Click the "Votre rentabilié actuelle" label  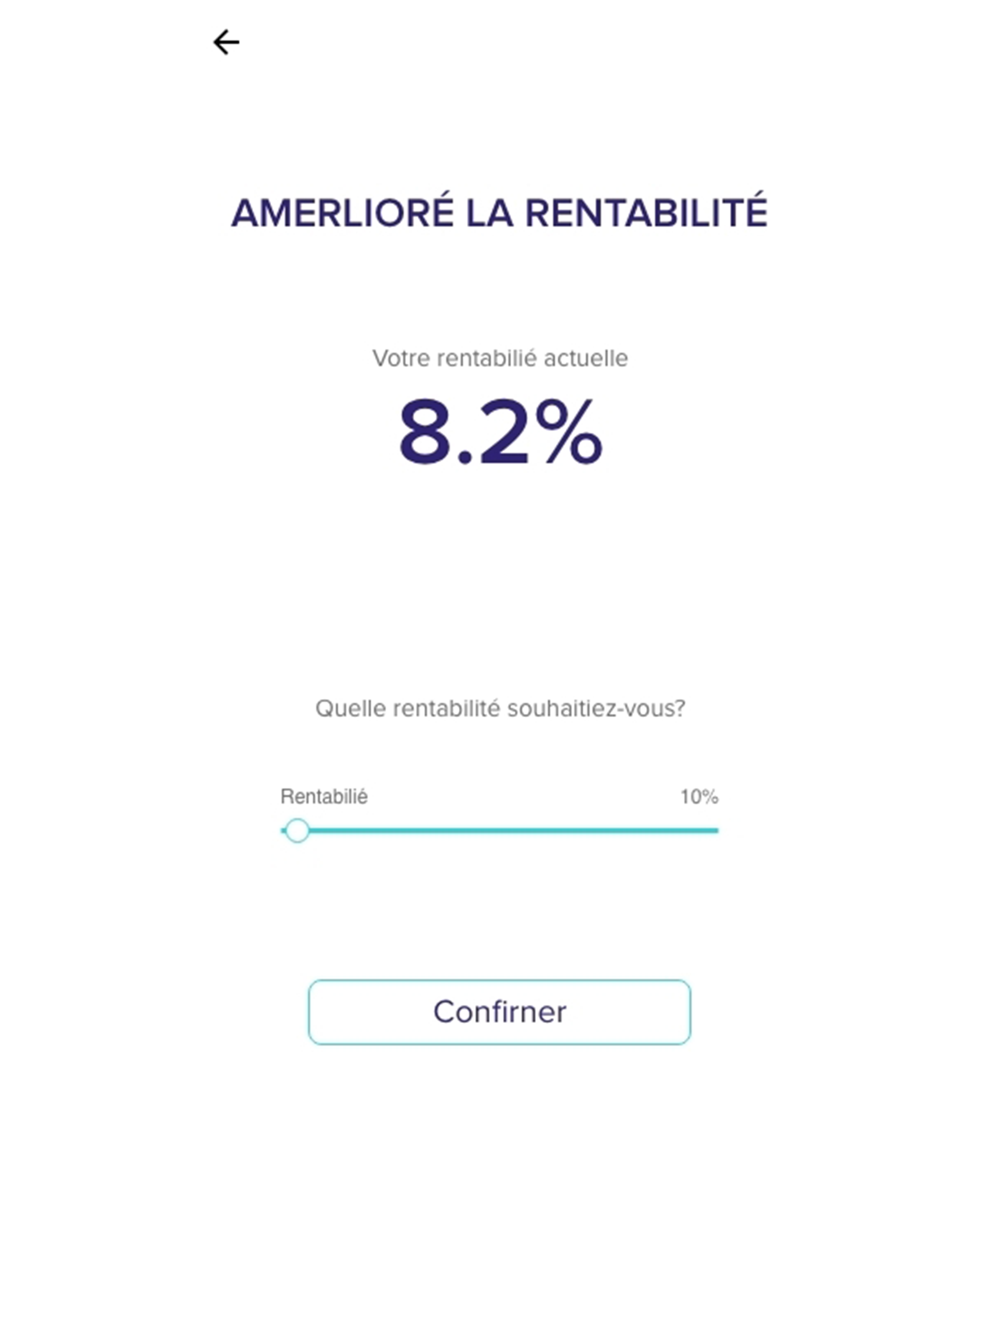coord(500,358)
